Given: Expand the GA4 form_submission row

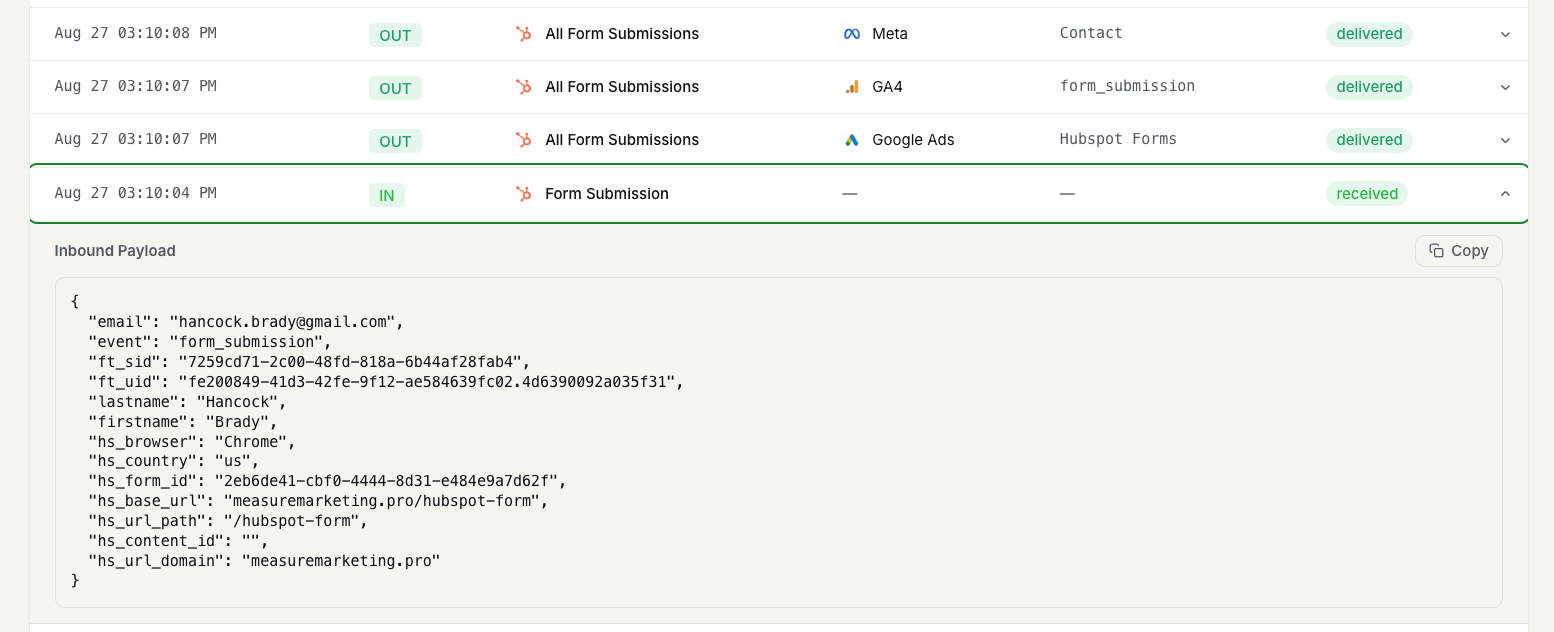Looking at the screenshot, I should point(1505,87).
